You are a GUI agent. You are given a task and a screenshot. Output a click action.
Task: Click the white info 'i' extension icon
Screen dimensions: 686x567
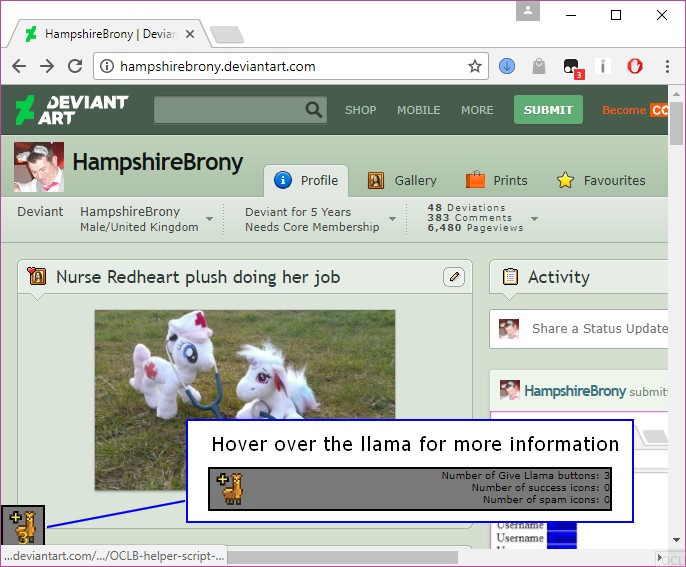click(x=603, y=66)
